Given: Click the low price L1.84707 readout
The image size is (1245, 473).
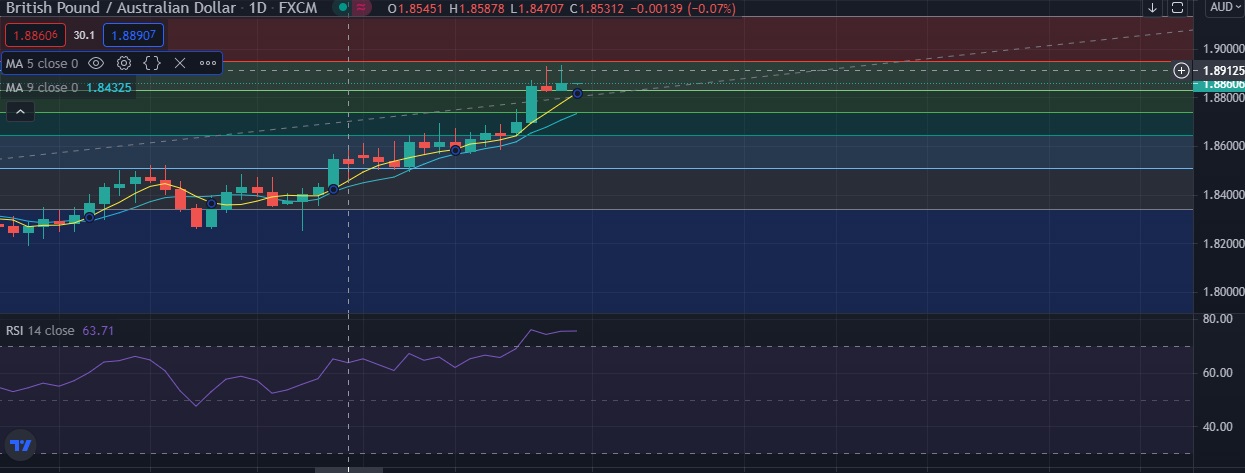Looking at the screenshot, I should 537,8.
